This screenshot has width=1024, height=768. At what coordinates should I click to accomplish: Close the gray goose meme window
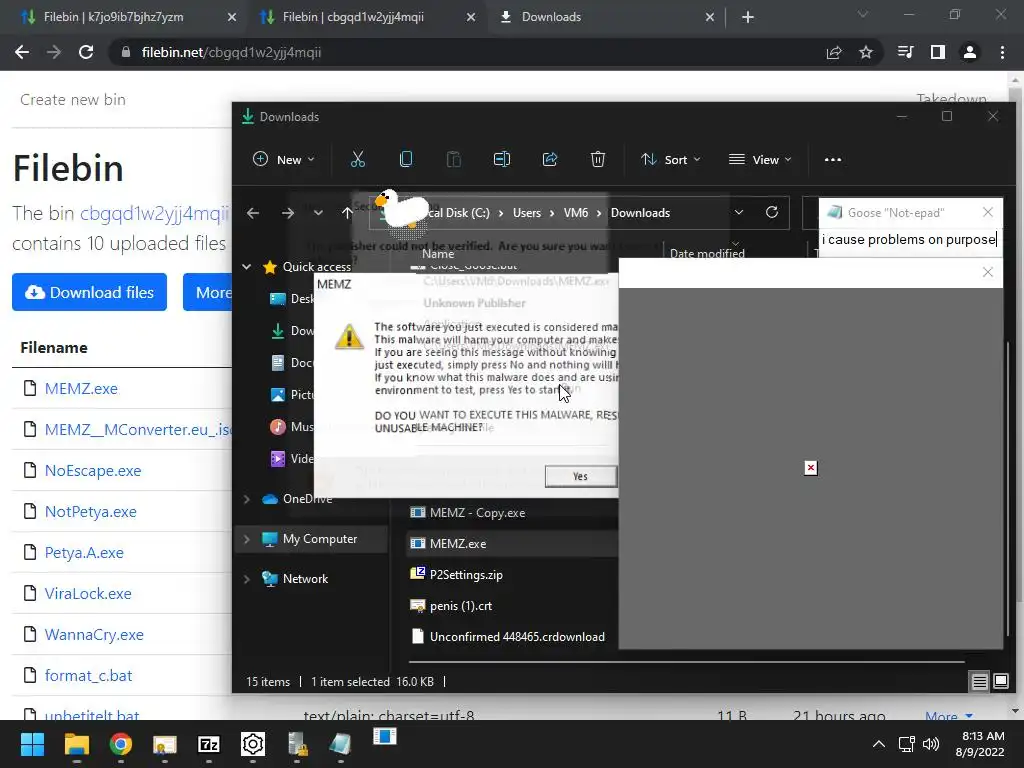[988, 272]
